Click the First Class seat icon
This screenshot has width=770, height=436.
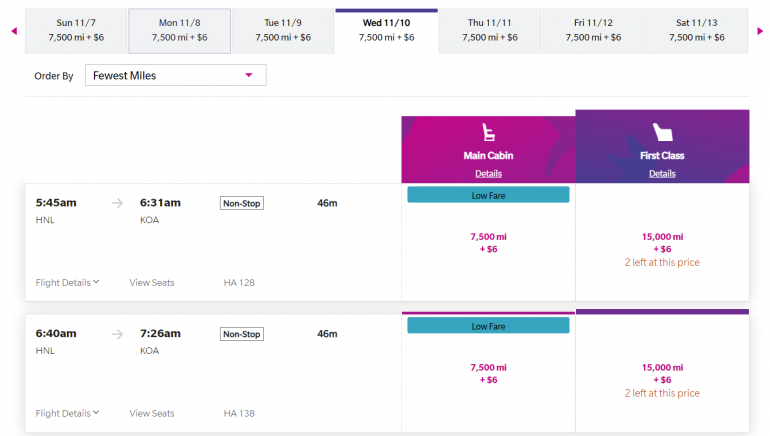click(x=662, y=133)
